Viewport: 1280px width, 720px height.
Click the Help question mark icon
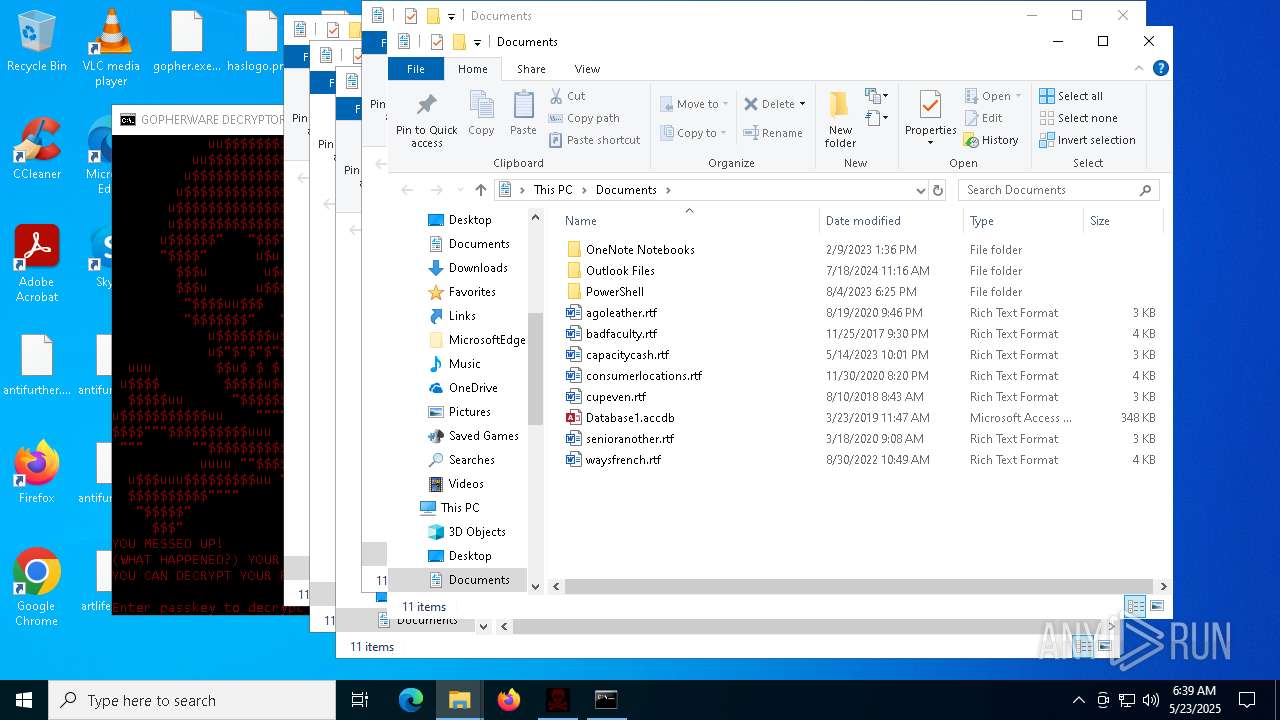[1161, 68]
